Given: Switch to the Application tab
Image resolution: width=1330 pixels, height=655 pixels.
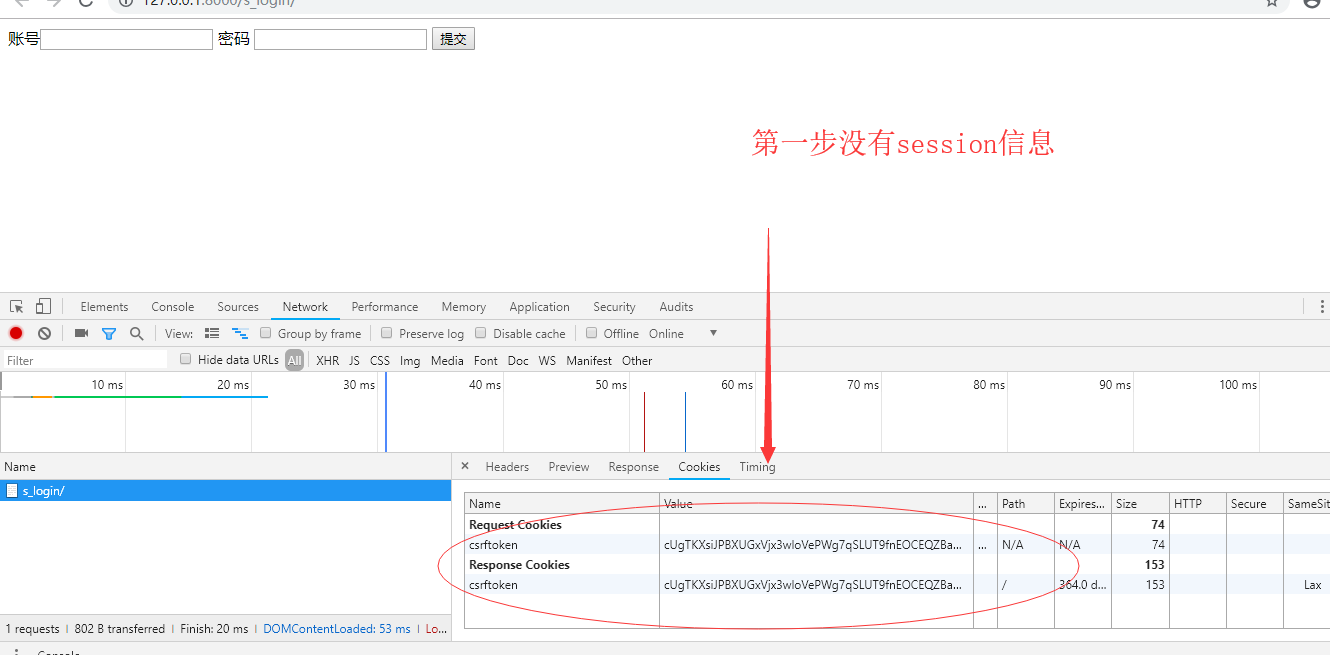Looking at the screenshot, I should pos(539,307).
